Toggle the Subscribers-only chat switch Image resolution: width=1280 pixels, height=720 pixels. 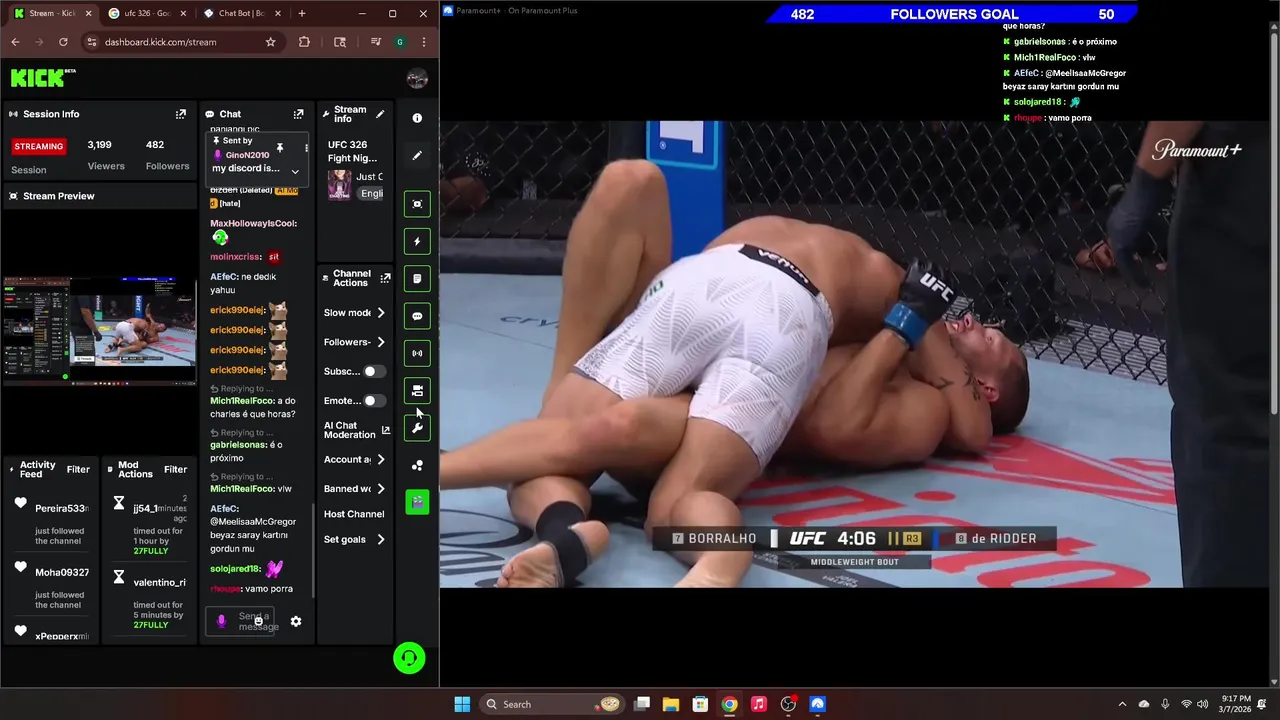click(374, 371)
